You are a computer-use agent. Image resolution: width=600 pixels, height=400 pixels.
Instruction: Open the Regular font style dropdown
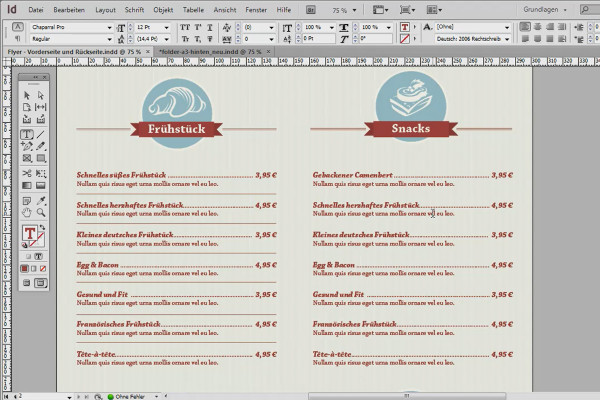point(109,39)
